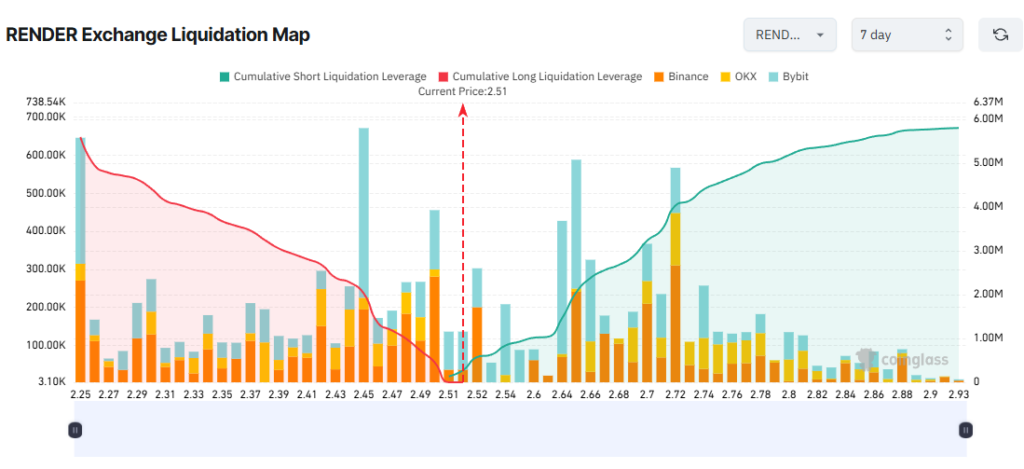The width and height of the screenshot is (1024, 469).
Task: Click the coinglass watermark logo
Action: point(902,359)
